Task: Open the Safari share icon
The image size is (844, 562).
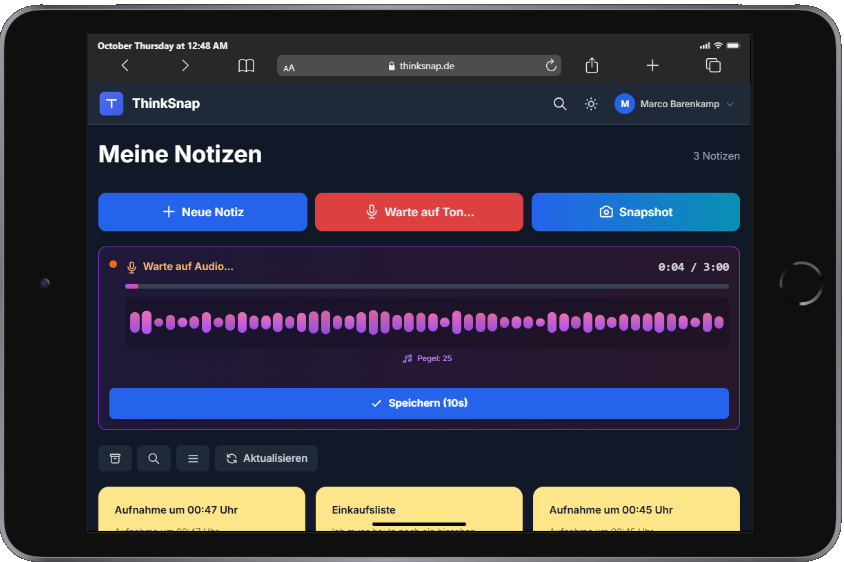Action: tap(592, 66)
